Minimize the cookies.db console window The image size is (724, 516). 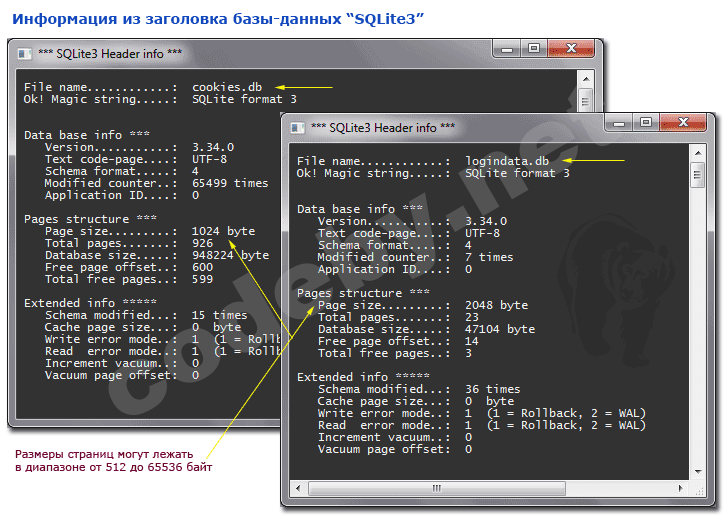507,49
